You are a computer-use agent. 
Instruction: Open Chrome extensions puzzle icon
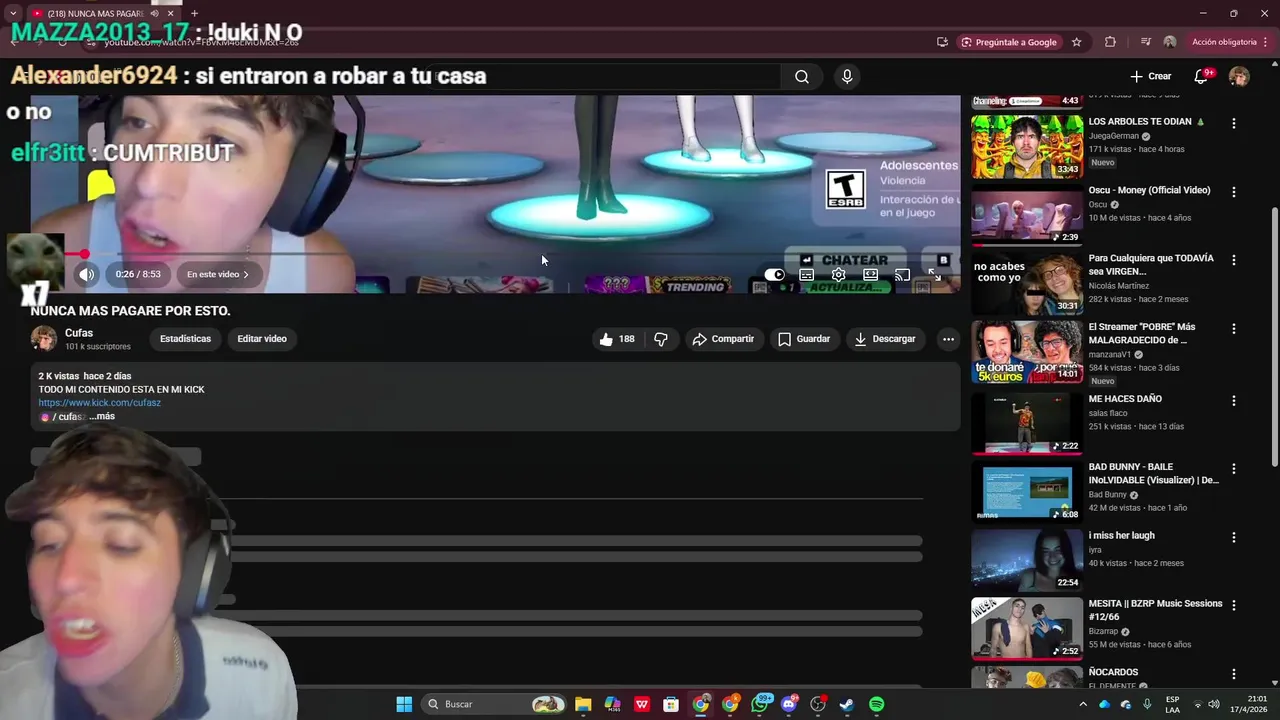(x=1110, y=42)
